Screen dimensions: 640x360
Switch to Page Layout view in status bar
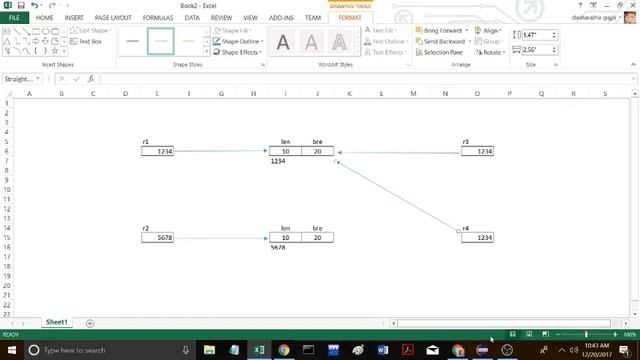[529, 334]
